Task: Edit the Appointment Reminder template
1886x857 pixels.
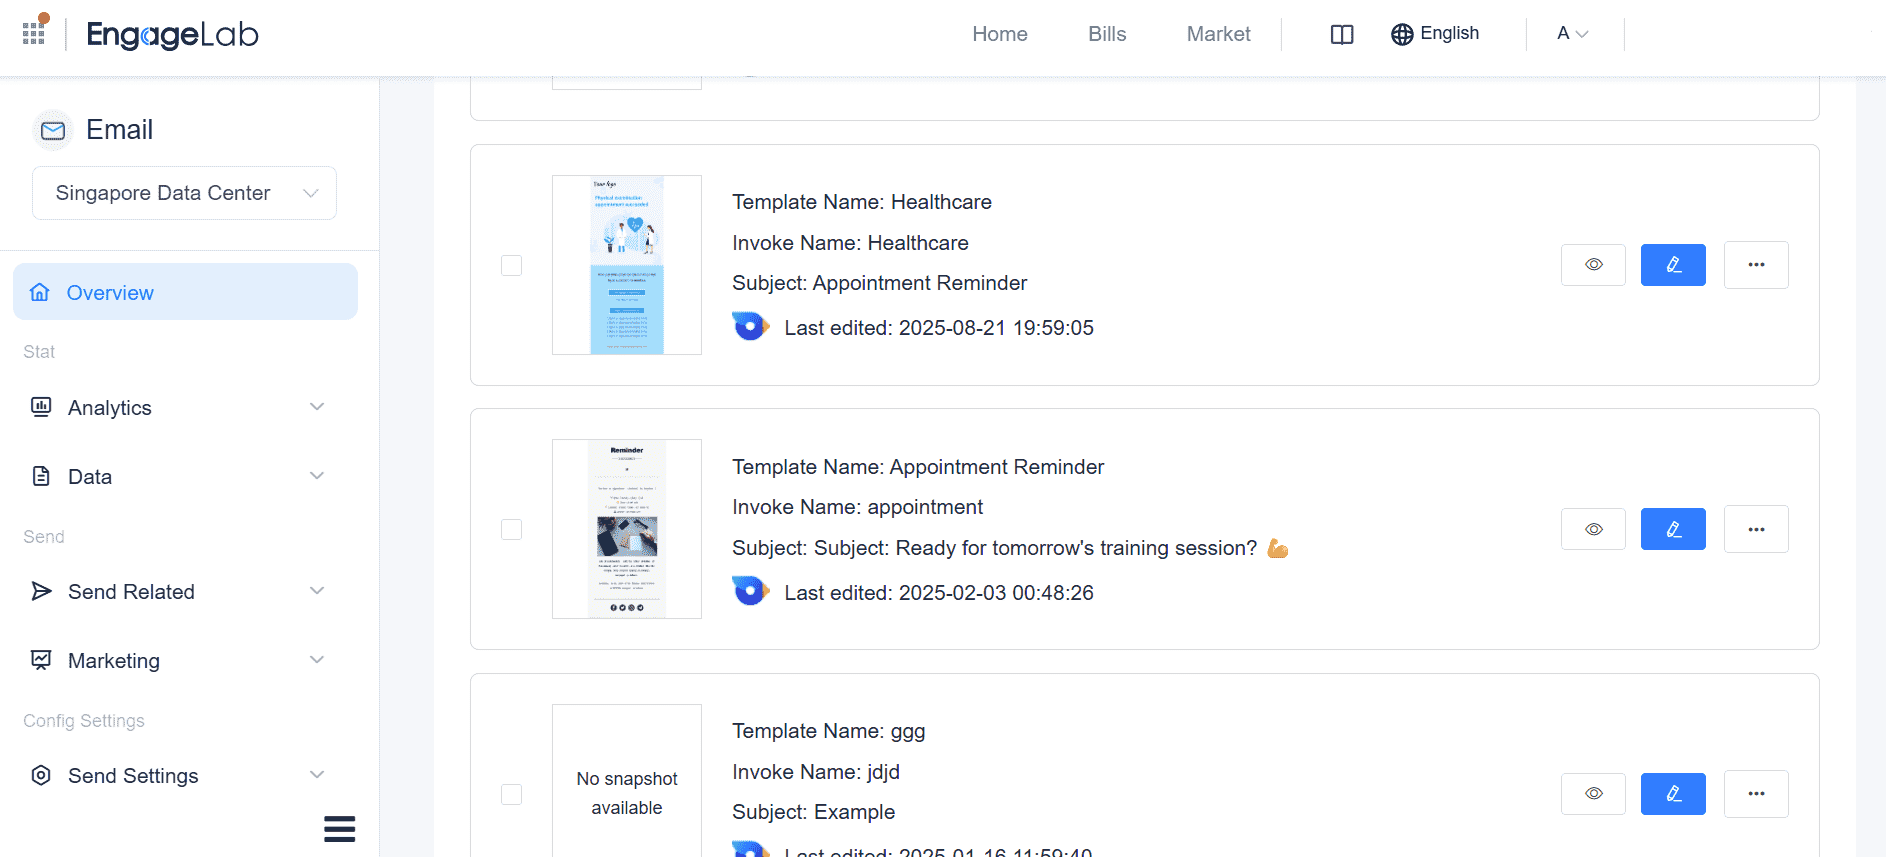Action: pos(1673,529)
